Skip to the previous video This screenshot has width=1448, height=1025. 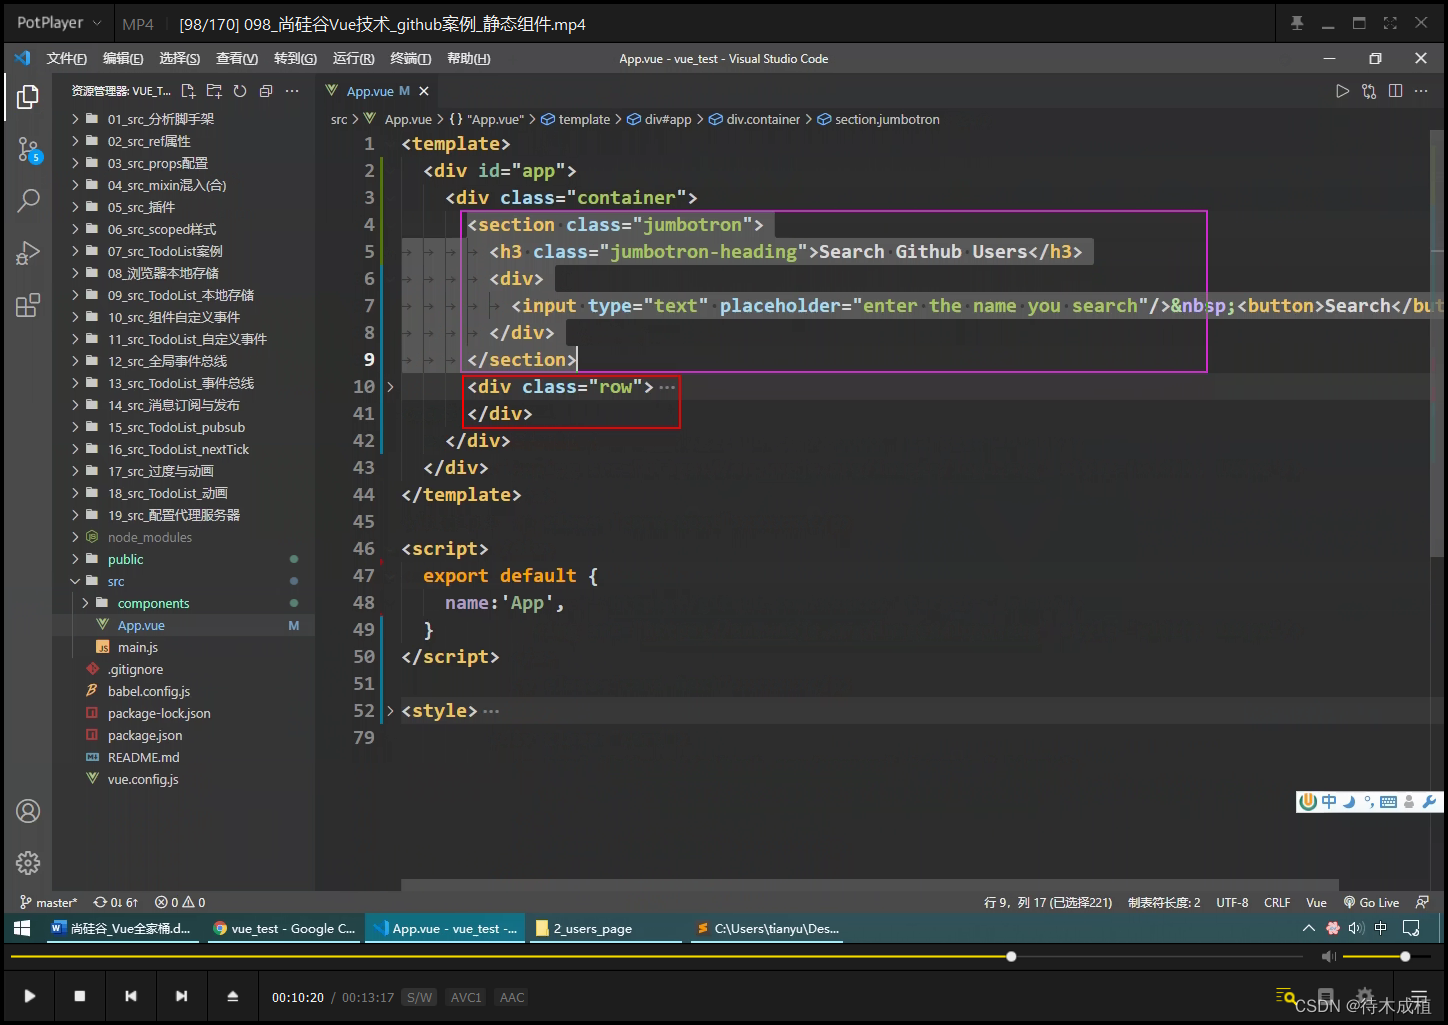click(131, 996)
